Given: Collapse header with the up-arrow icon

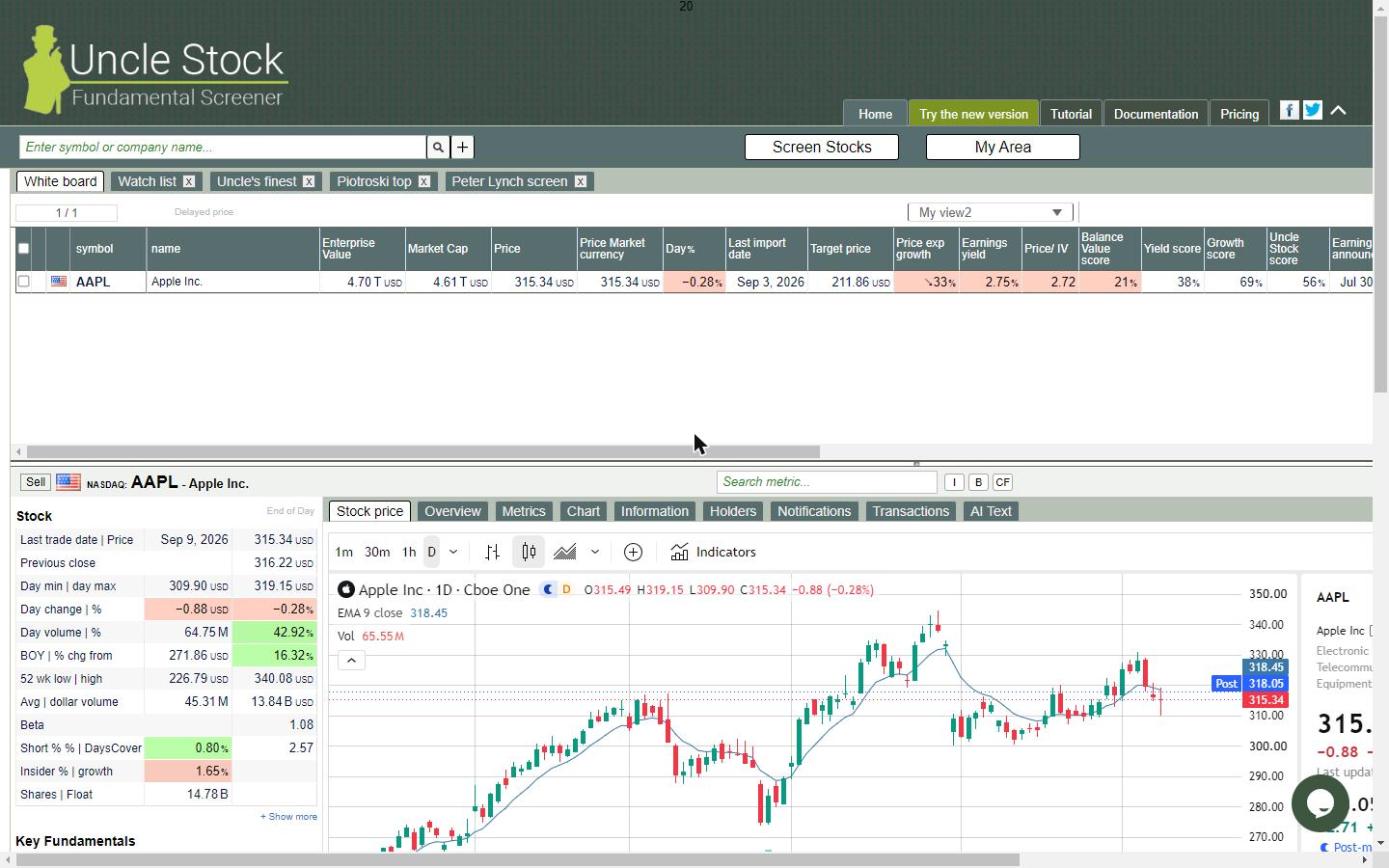Looking at the screenshot, I should pos(1338,110).
